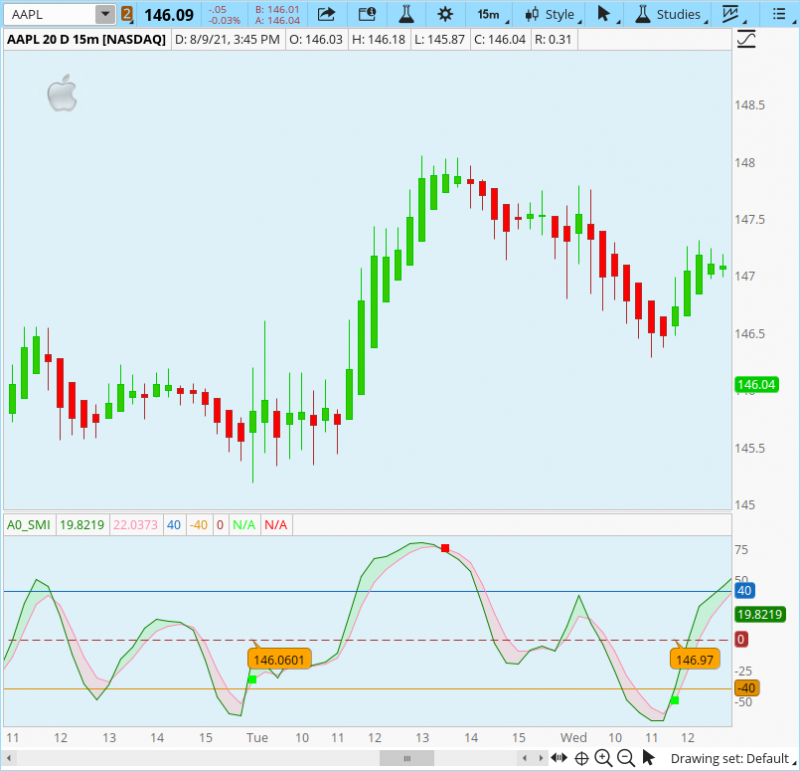Viewport: 800px width, 771px height.
Task: Click the crosshair pan icon
Action: pyautogui.click(x=582, y=758)
